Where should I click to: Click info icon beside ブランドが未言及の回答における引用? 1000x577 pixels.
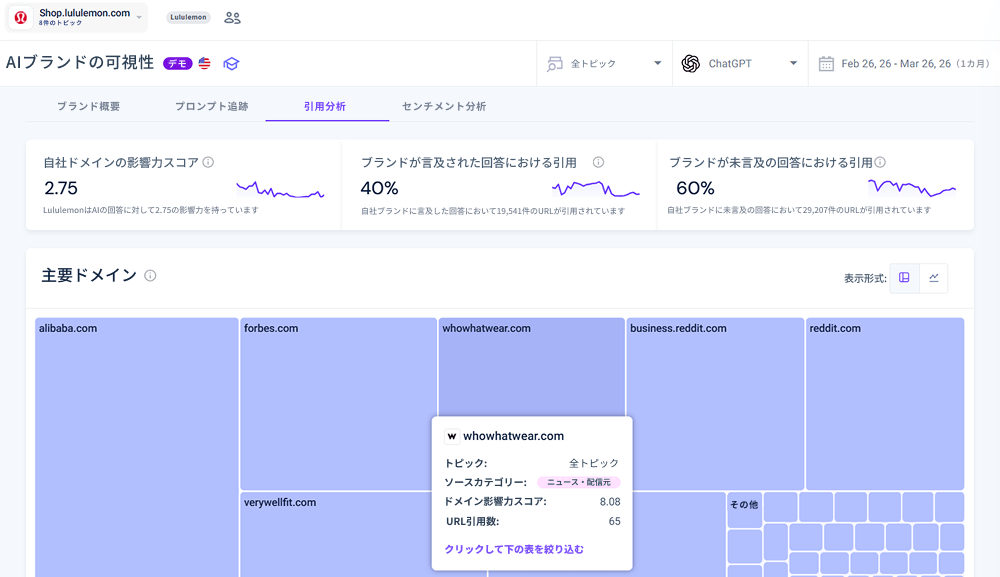[x=880, y=163]
